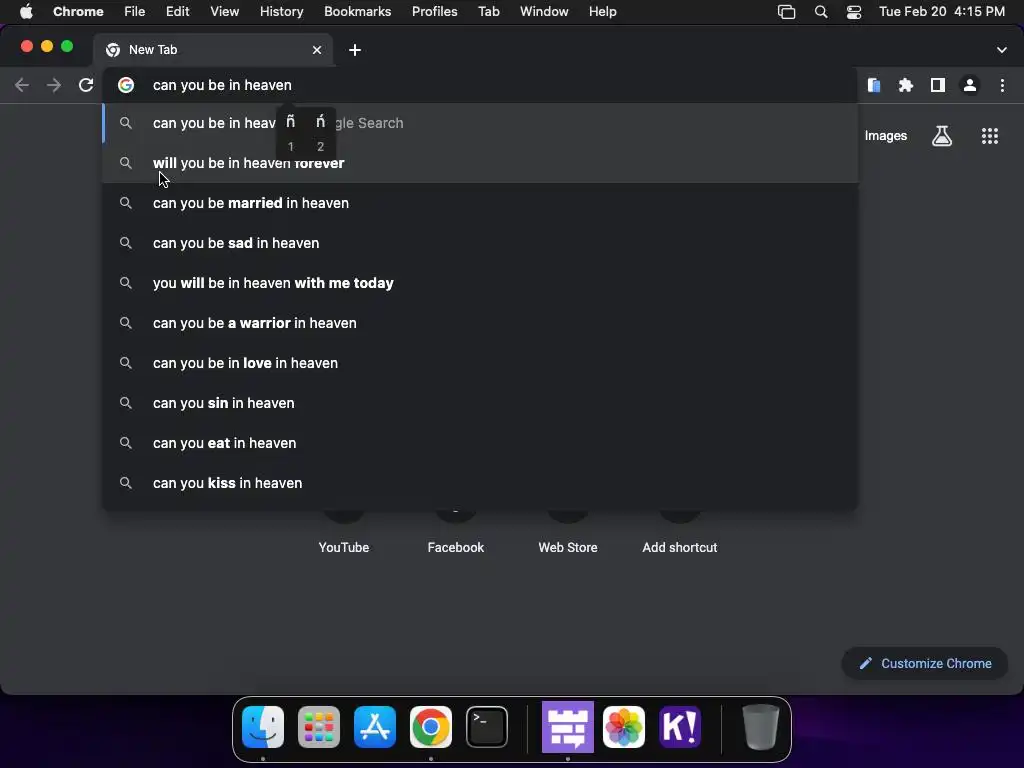1024x768 pixels.
Task: Select suggestion 'can you eat in heaven'
Action: point(480,443)
